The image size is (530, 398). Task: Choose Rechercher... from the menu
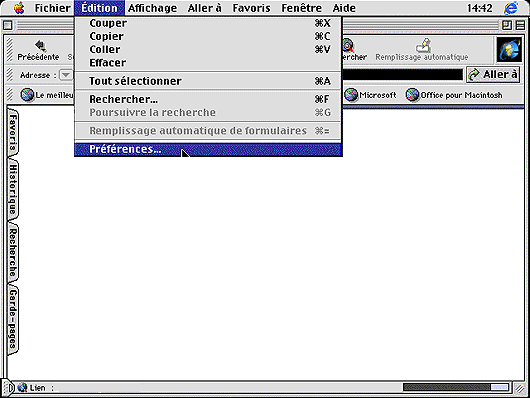(208, 99)
